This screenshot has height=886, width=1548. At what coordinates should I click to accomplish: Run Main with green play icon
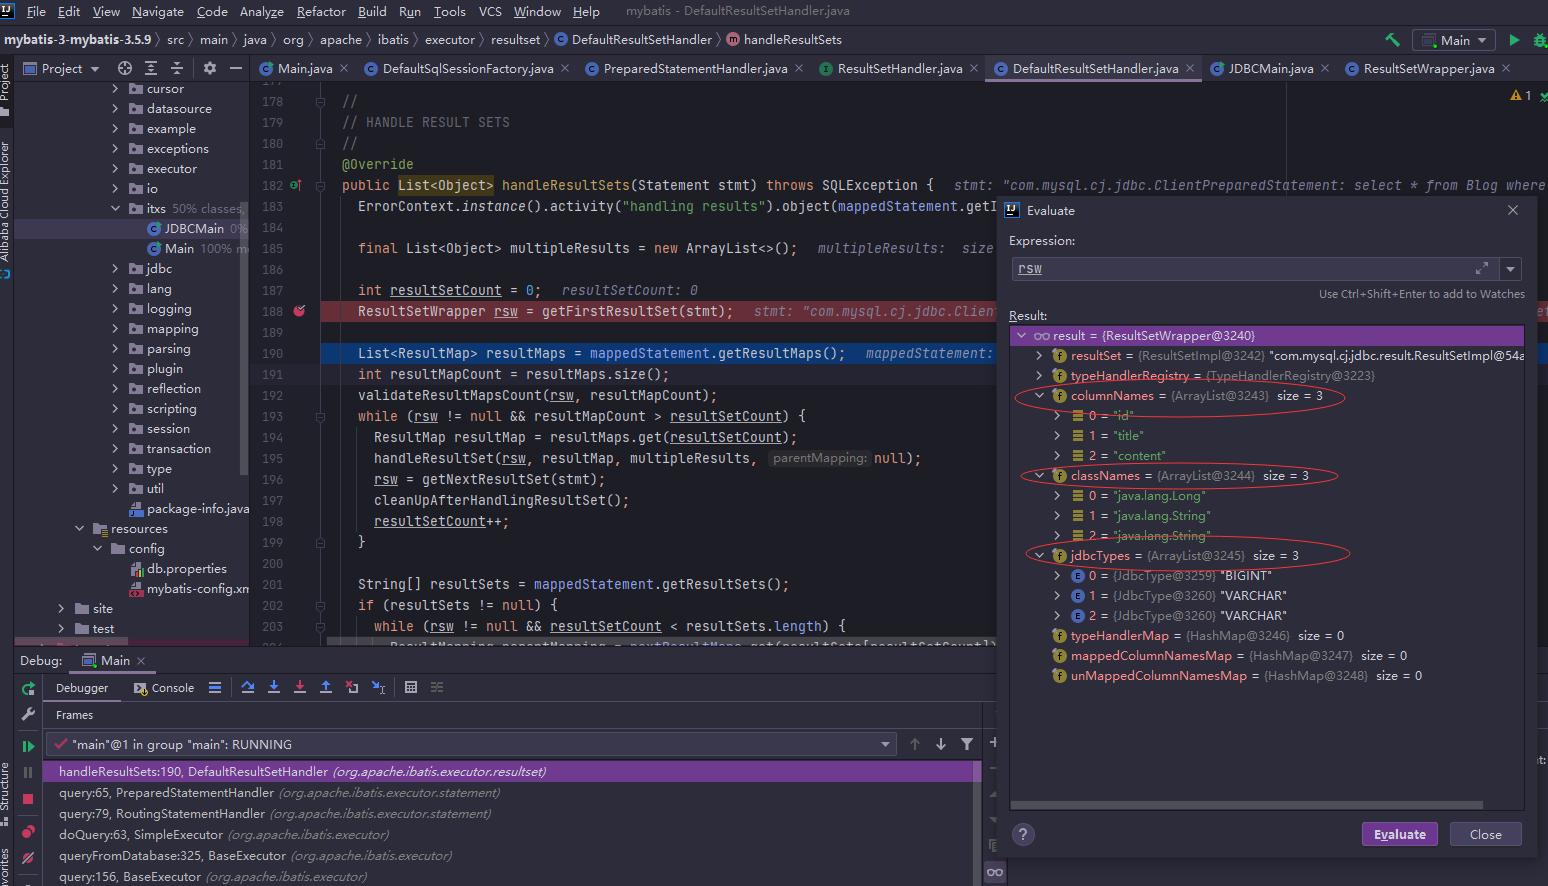(x=1514, y=40)
